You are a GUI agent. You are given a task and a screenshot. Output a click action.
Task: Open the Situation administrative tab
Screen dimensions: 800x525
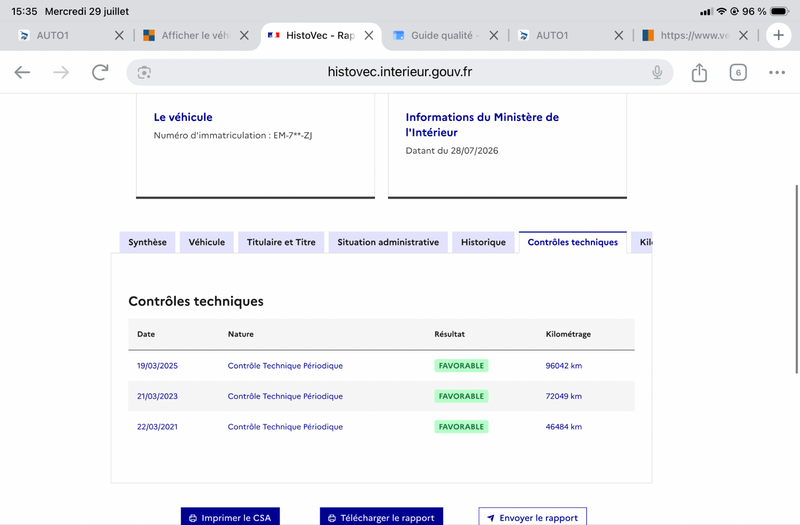(x=388, y=242)
